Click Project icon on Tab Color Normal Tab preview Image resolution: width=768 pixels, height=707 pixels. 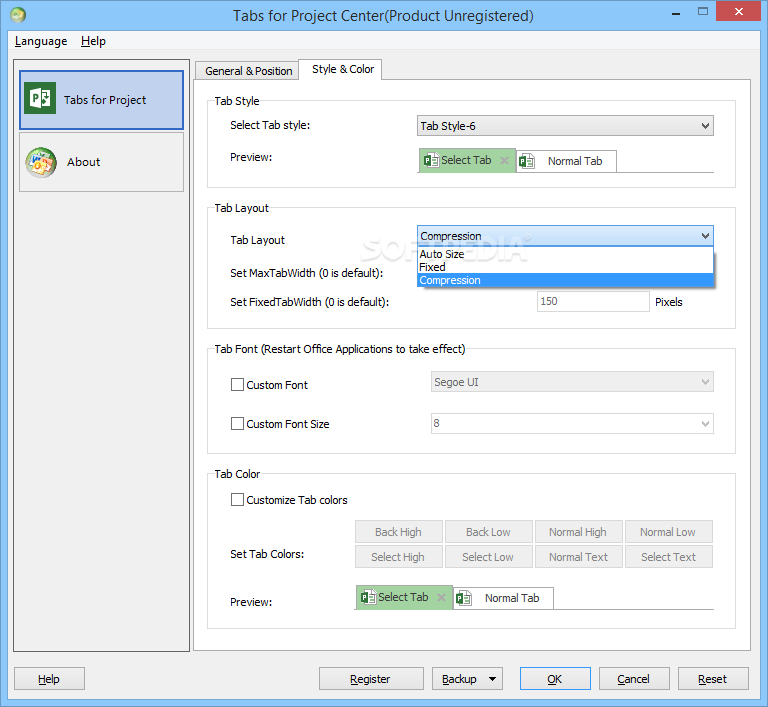pyautogui.click(x=463, y=598)
